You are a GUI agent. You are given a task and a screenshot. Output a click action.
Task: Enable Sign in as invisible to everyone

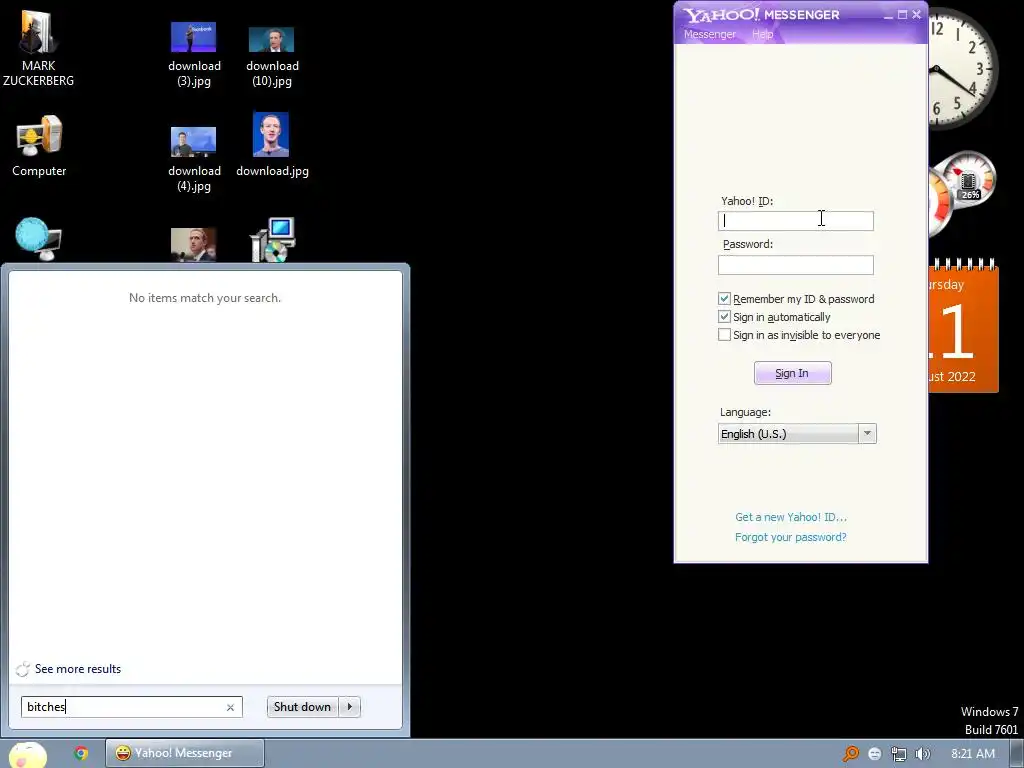coord(724,335)
